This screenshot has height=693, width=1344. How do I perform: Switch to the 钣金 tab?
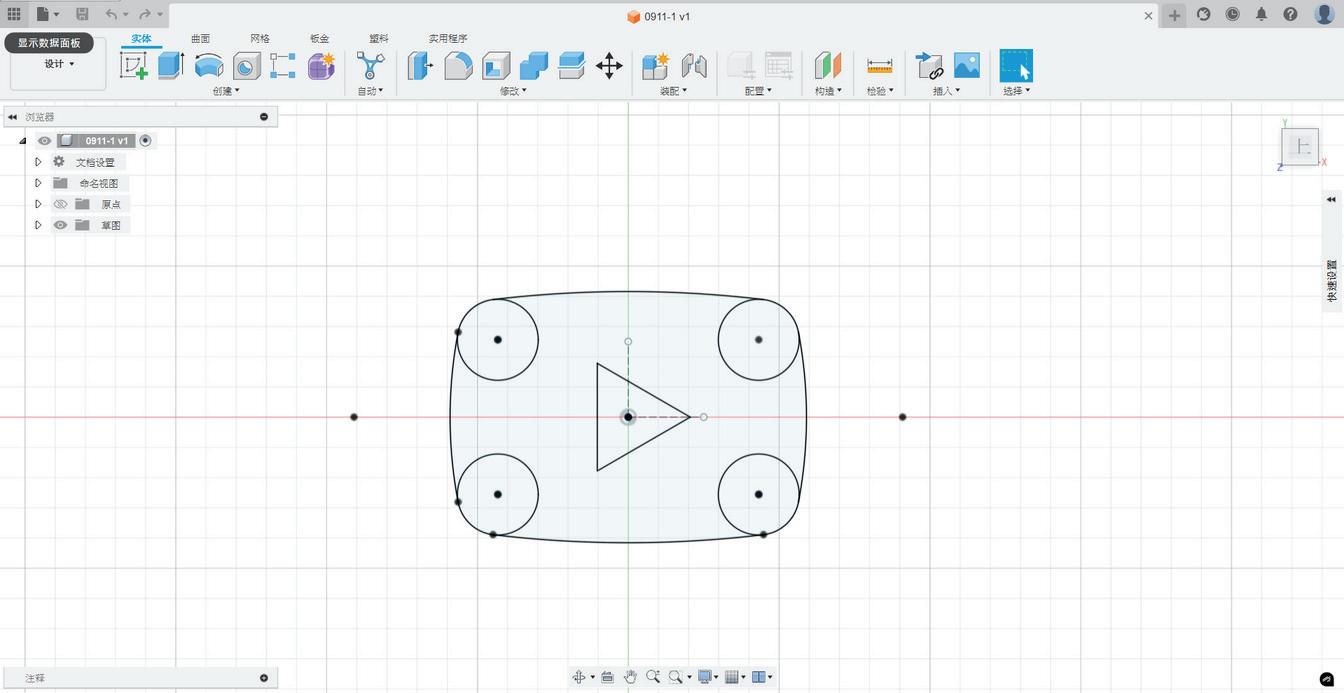coord(319,39)
